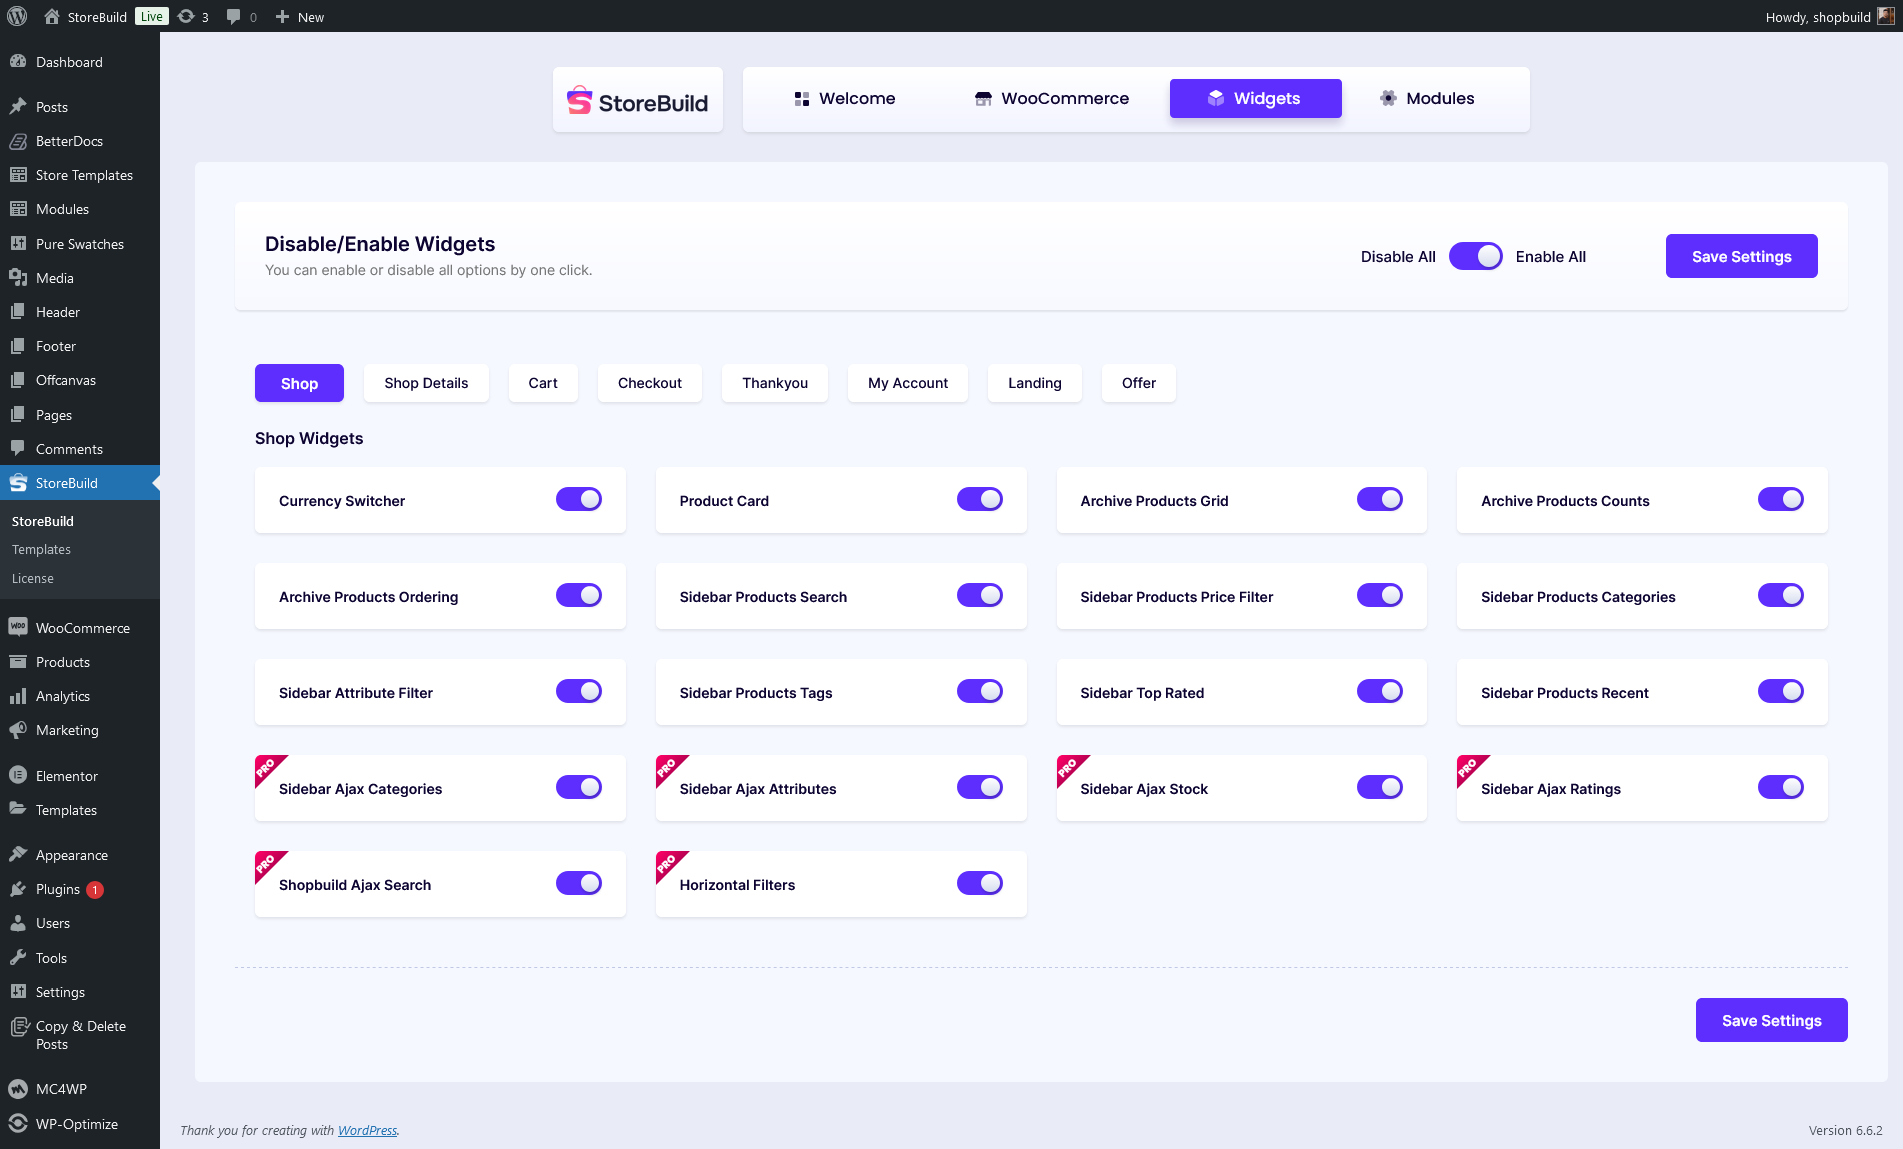Image resolution: width=1903 pixels, height=1149 pixels.
Task: Switch to the WooCommerce tab
Action: click(x=1052, y=98)
